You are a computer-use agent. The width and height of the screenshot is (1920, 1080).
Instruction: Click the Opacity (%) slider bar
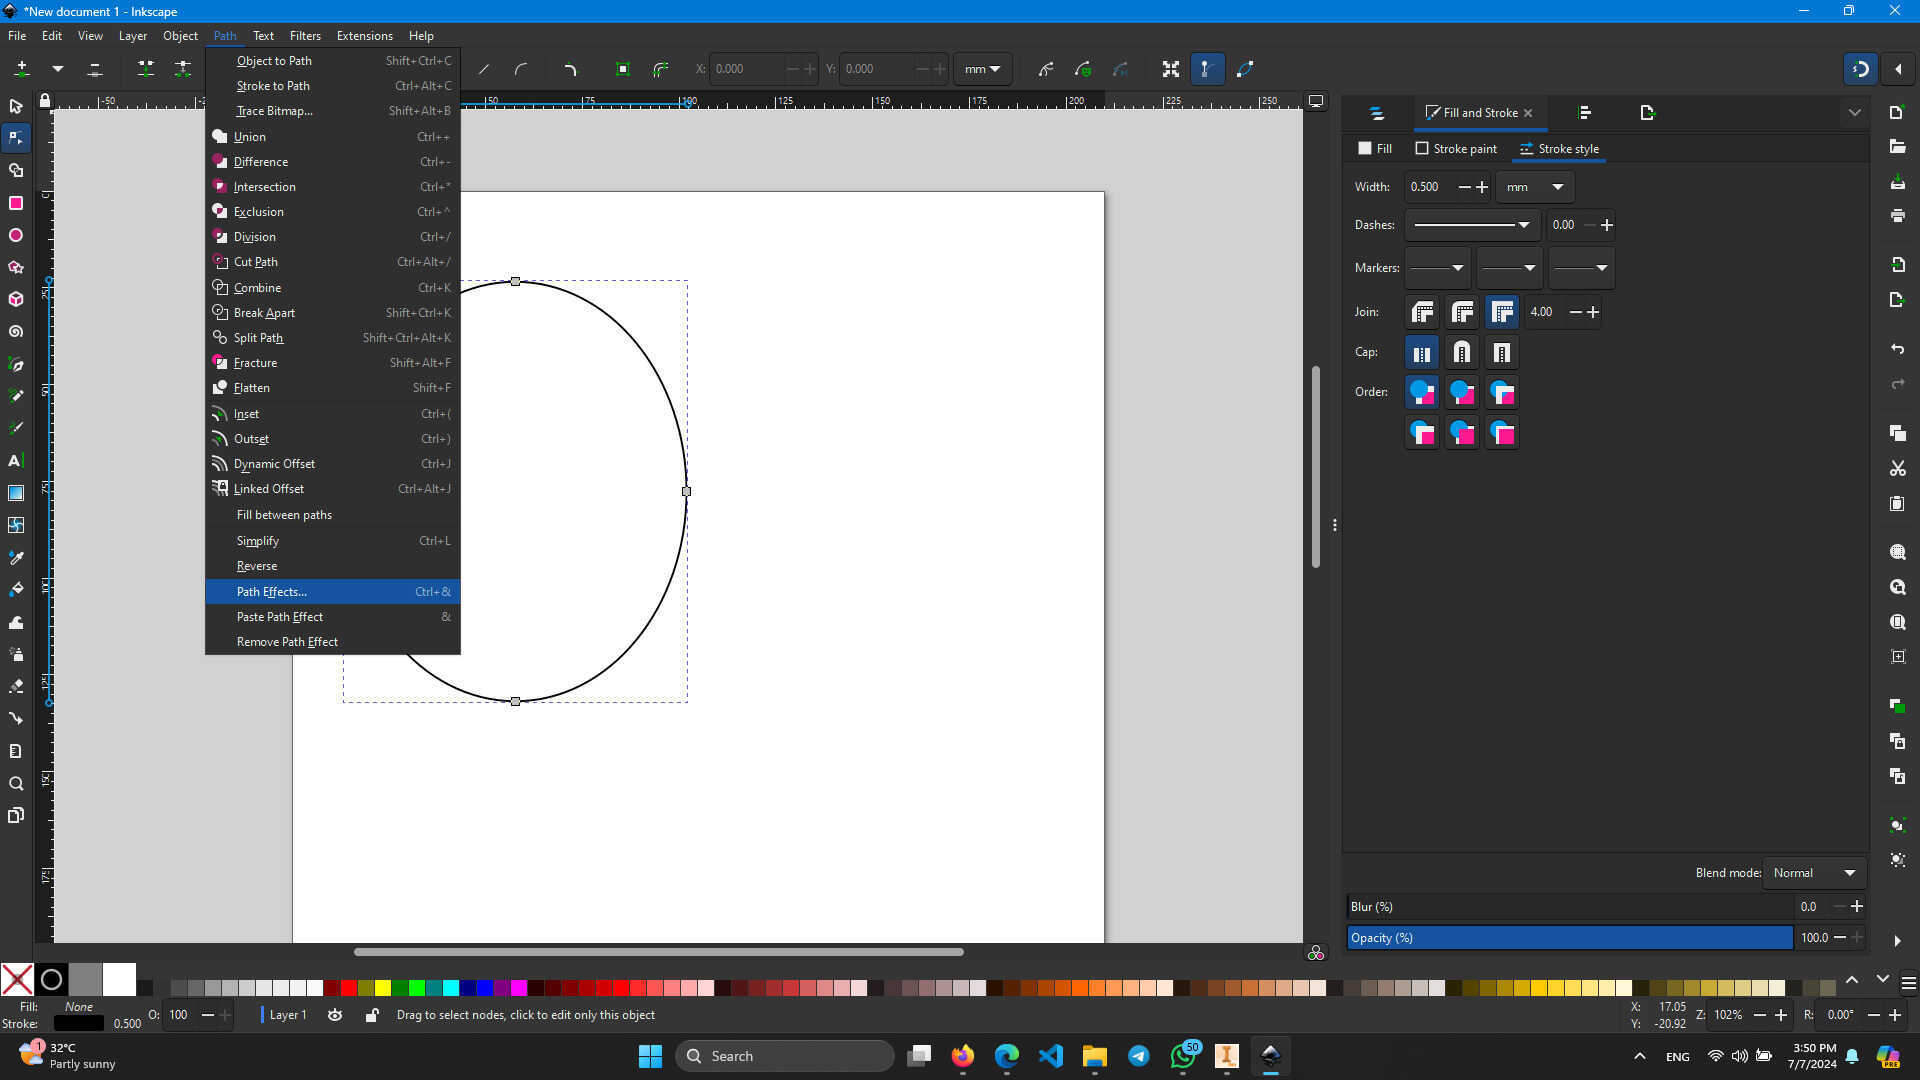[1570, 938]
